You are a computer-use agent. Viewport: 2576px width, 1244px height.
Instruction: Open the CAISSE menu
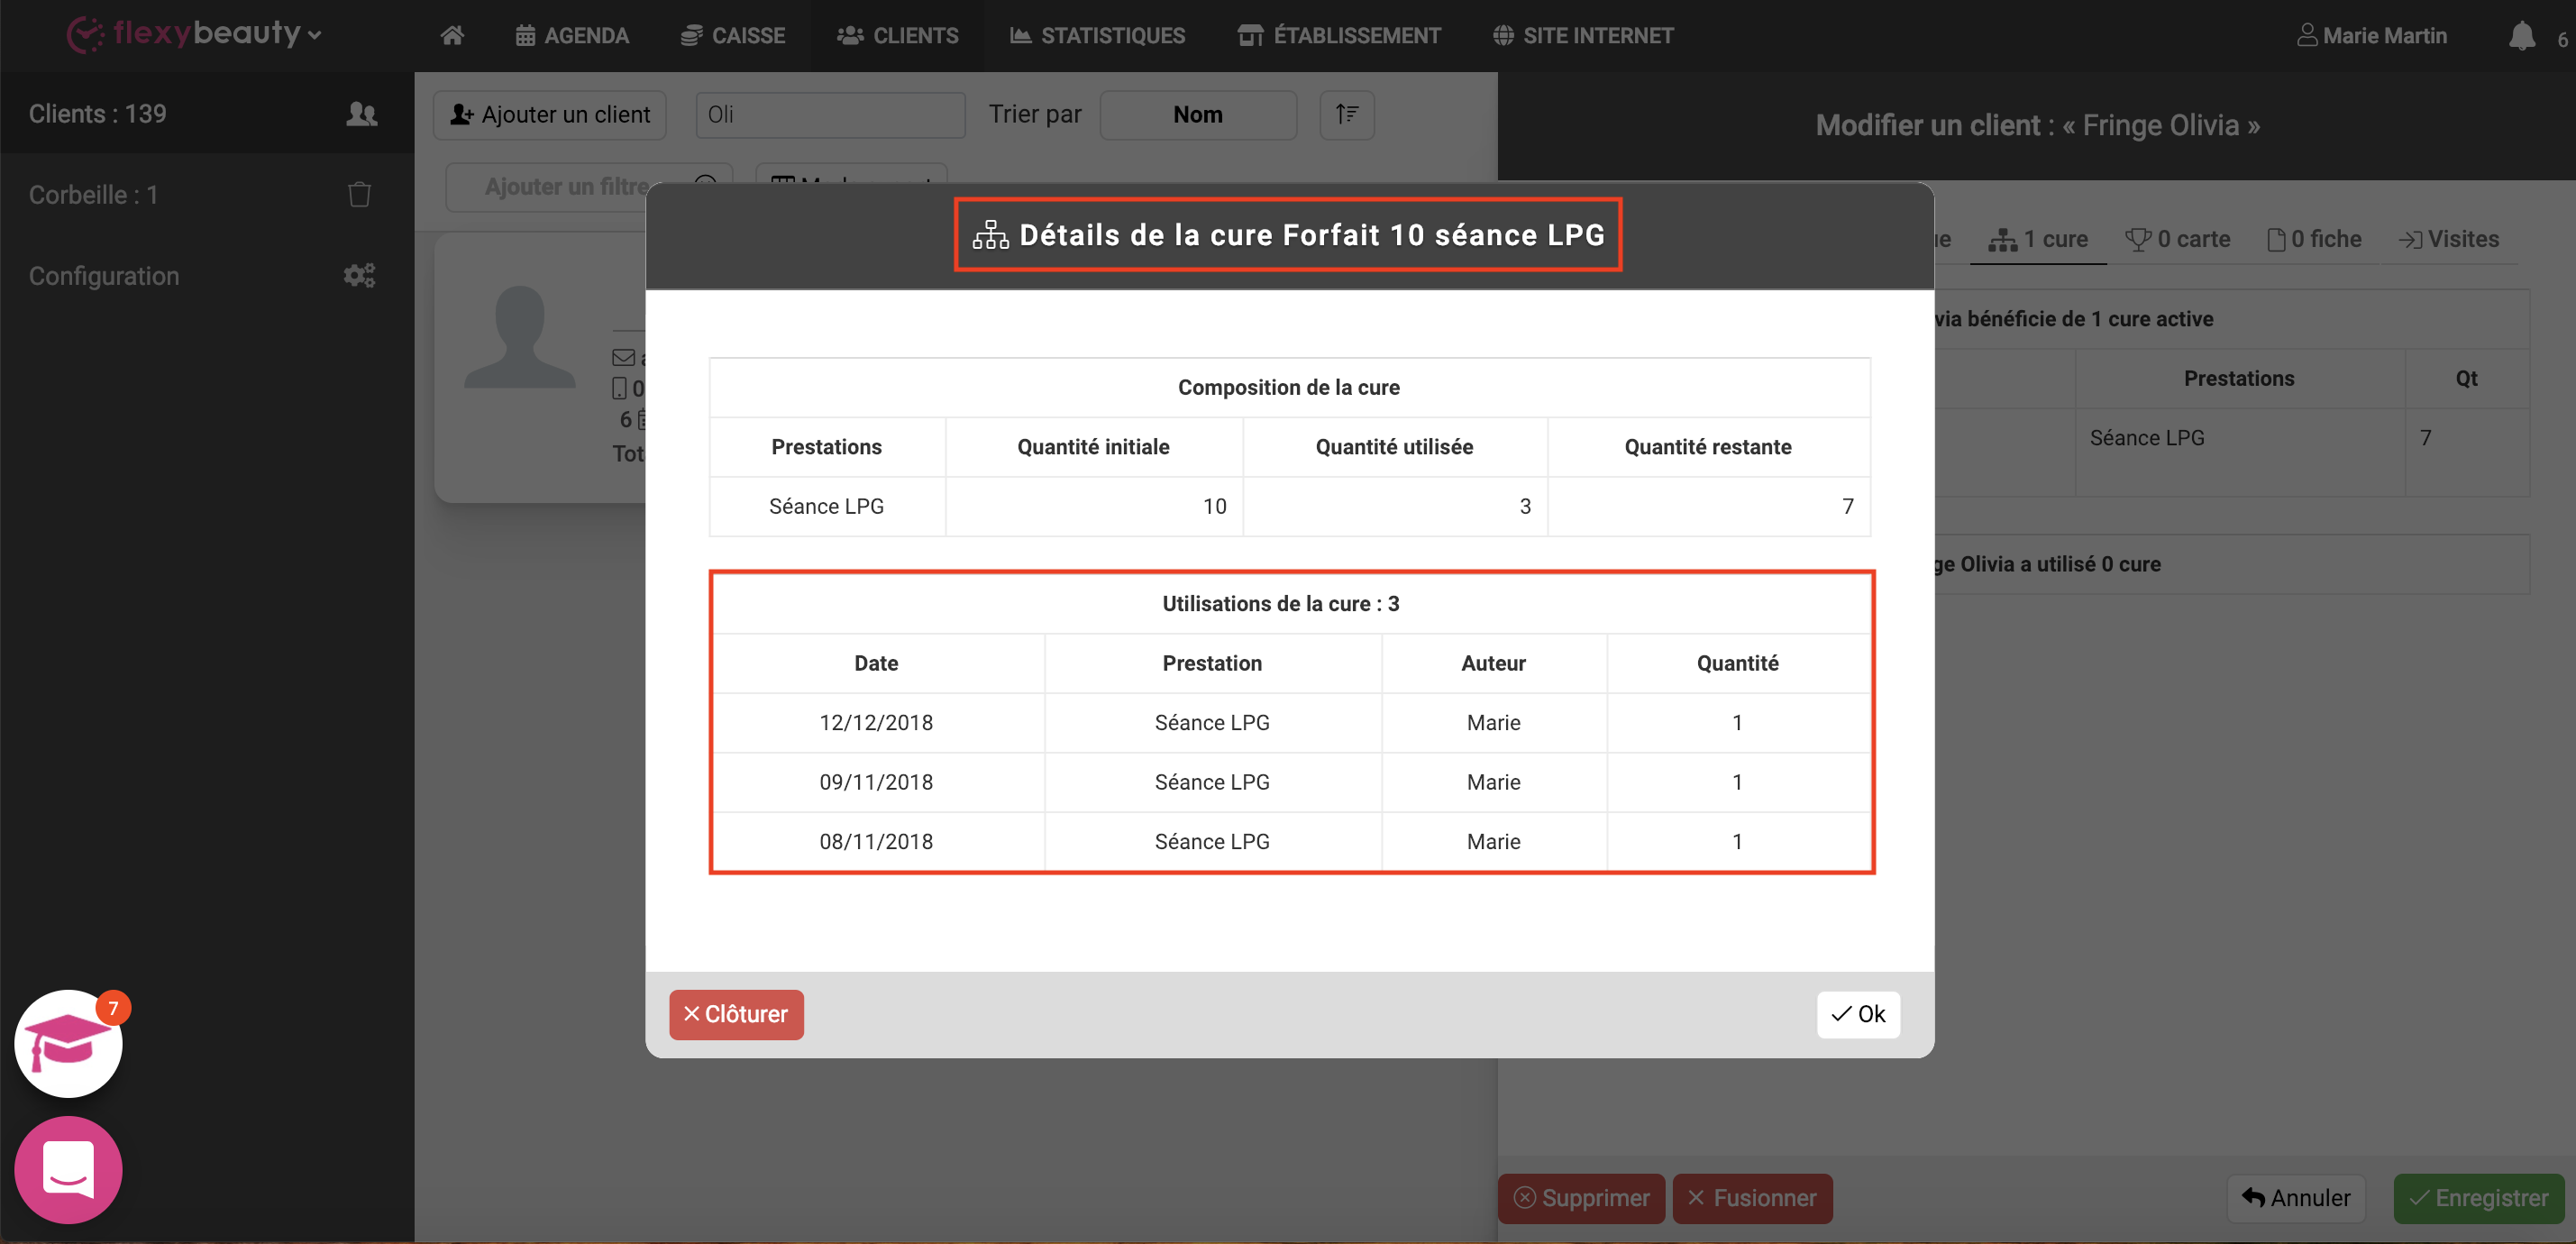click(x=733, y=36)
